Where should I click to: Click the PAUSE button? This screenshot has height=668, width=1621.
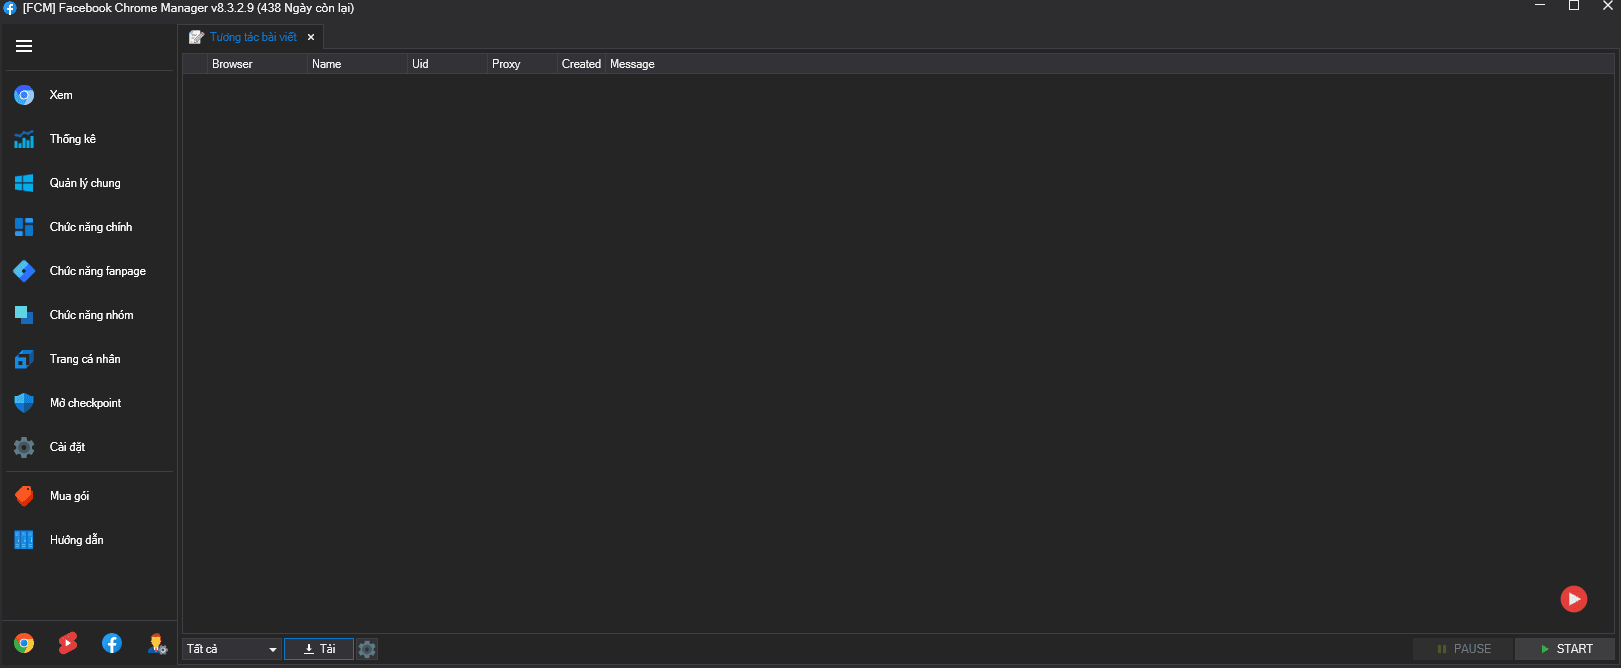pos(1463,649)
